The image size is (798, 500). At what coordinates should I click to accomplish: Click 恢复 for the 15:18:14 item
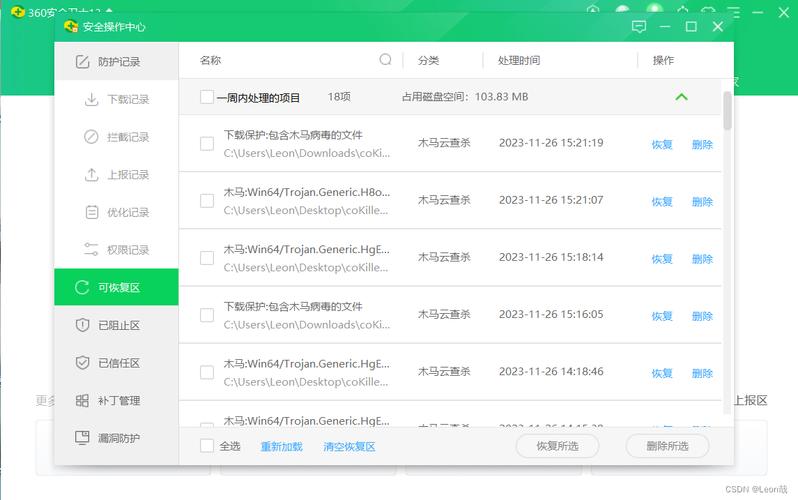(x=662, y=259)
